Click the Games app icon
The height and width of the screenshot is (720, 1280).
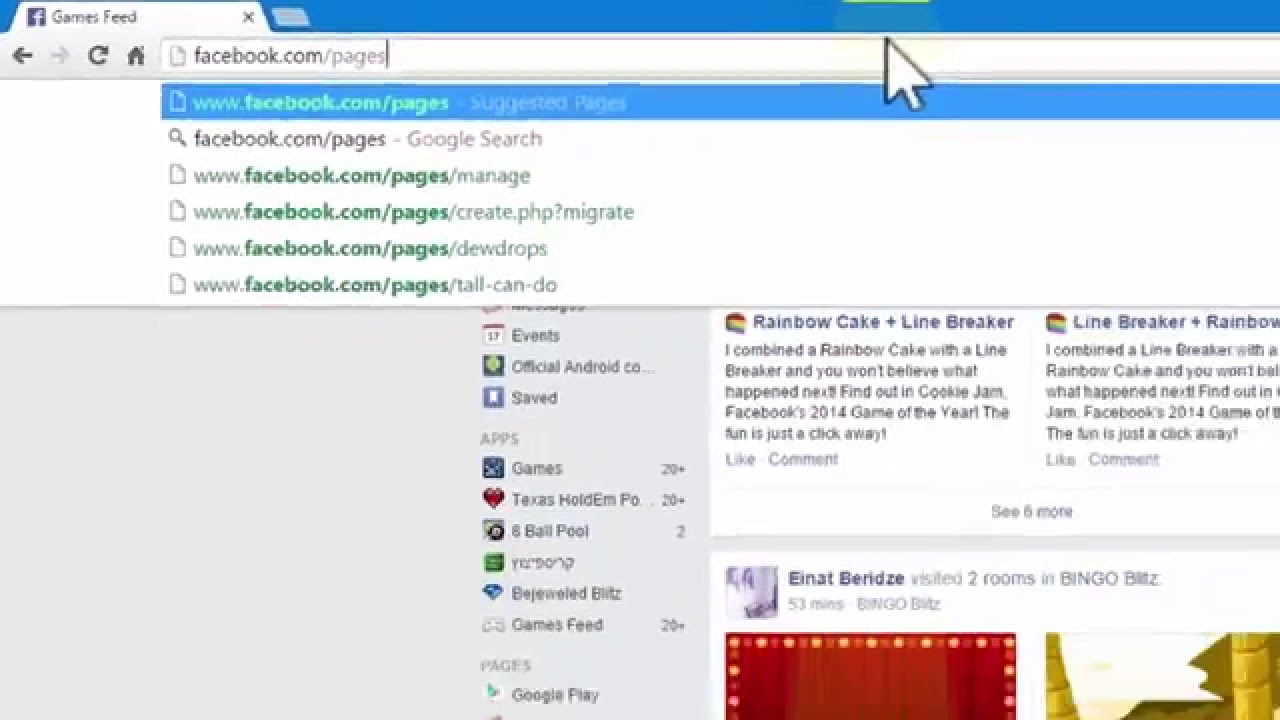(493, 468)
